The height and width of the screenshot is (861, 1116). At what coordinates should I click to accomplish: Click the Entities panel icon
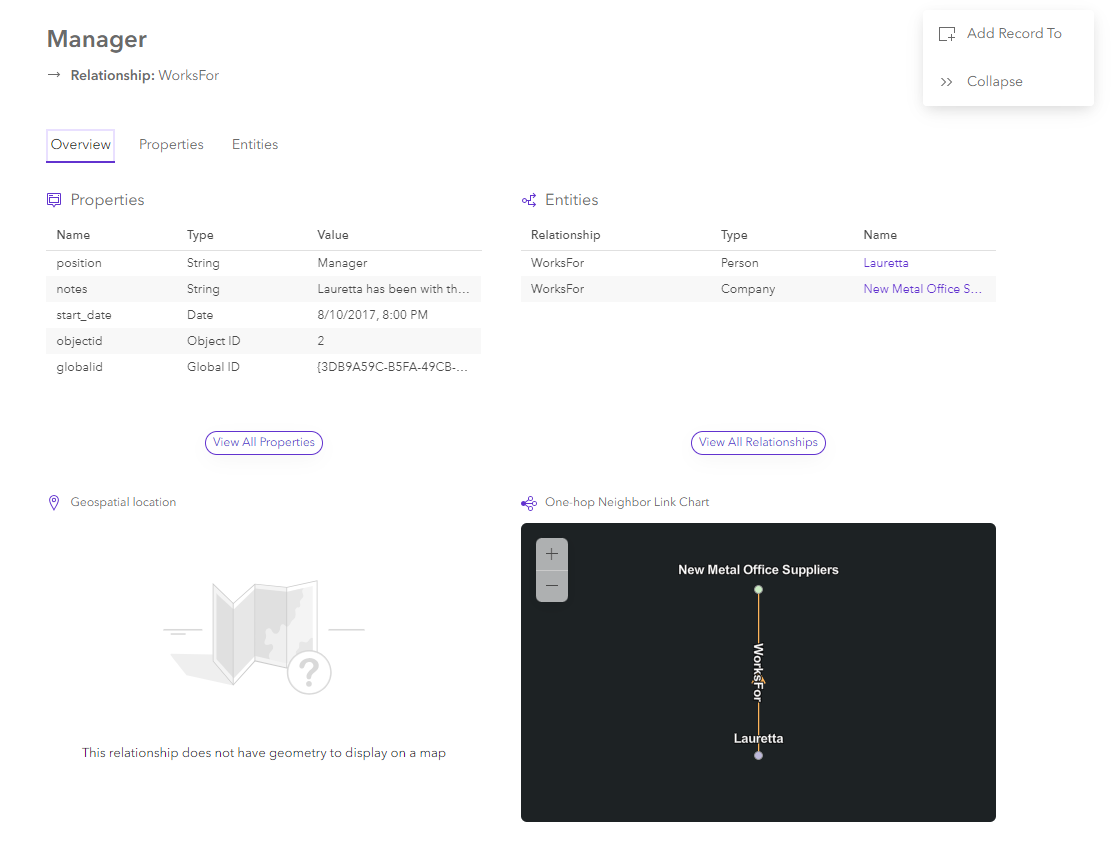point(529,199)
